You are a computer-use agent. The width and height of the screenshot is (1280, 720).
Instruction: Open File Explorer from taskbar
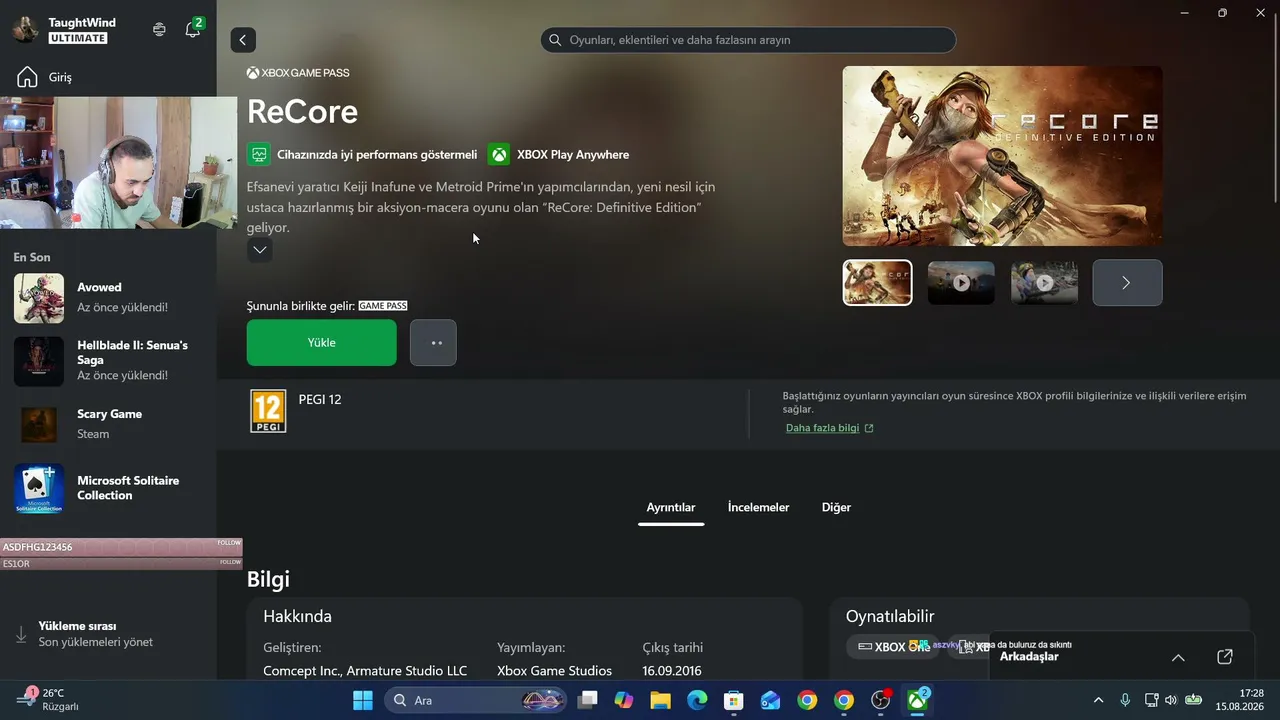tap(660, 700)
